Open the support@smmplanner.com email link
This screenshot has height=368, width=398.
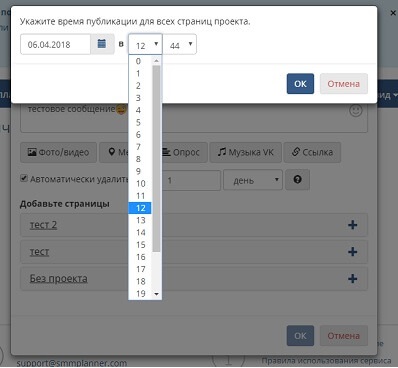coord(72,363)
